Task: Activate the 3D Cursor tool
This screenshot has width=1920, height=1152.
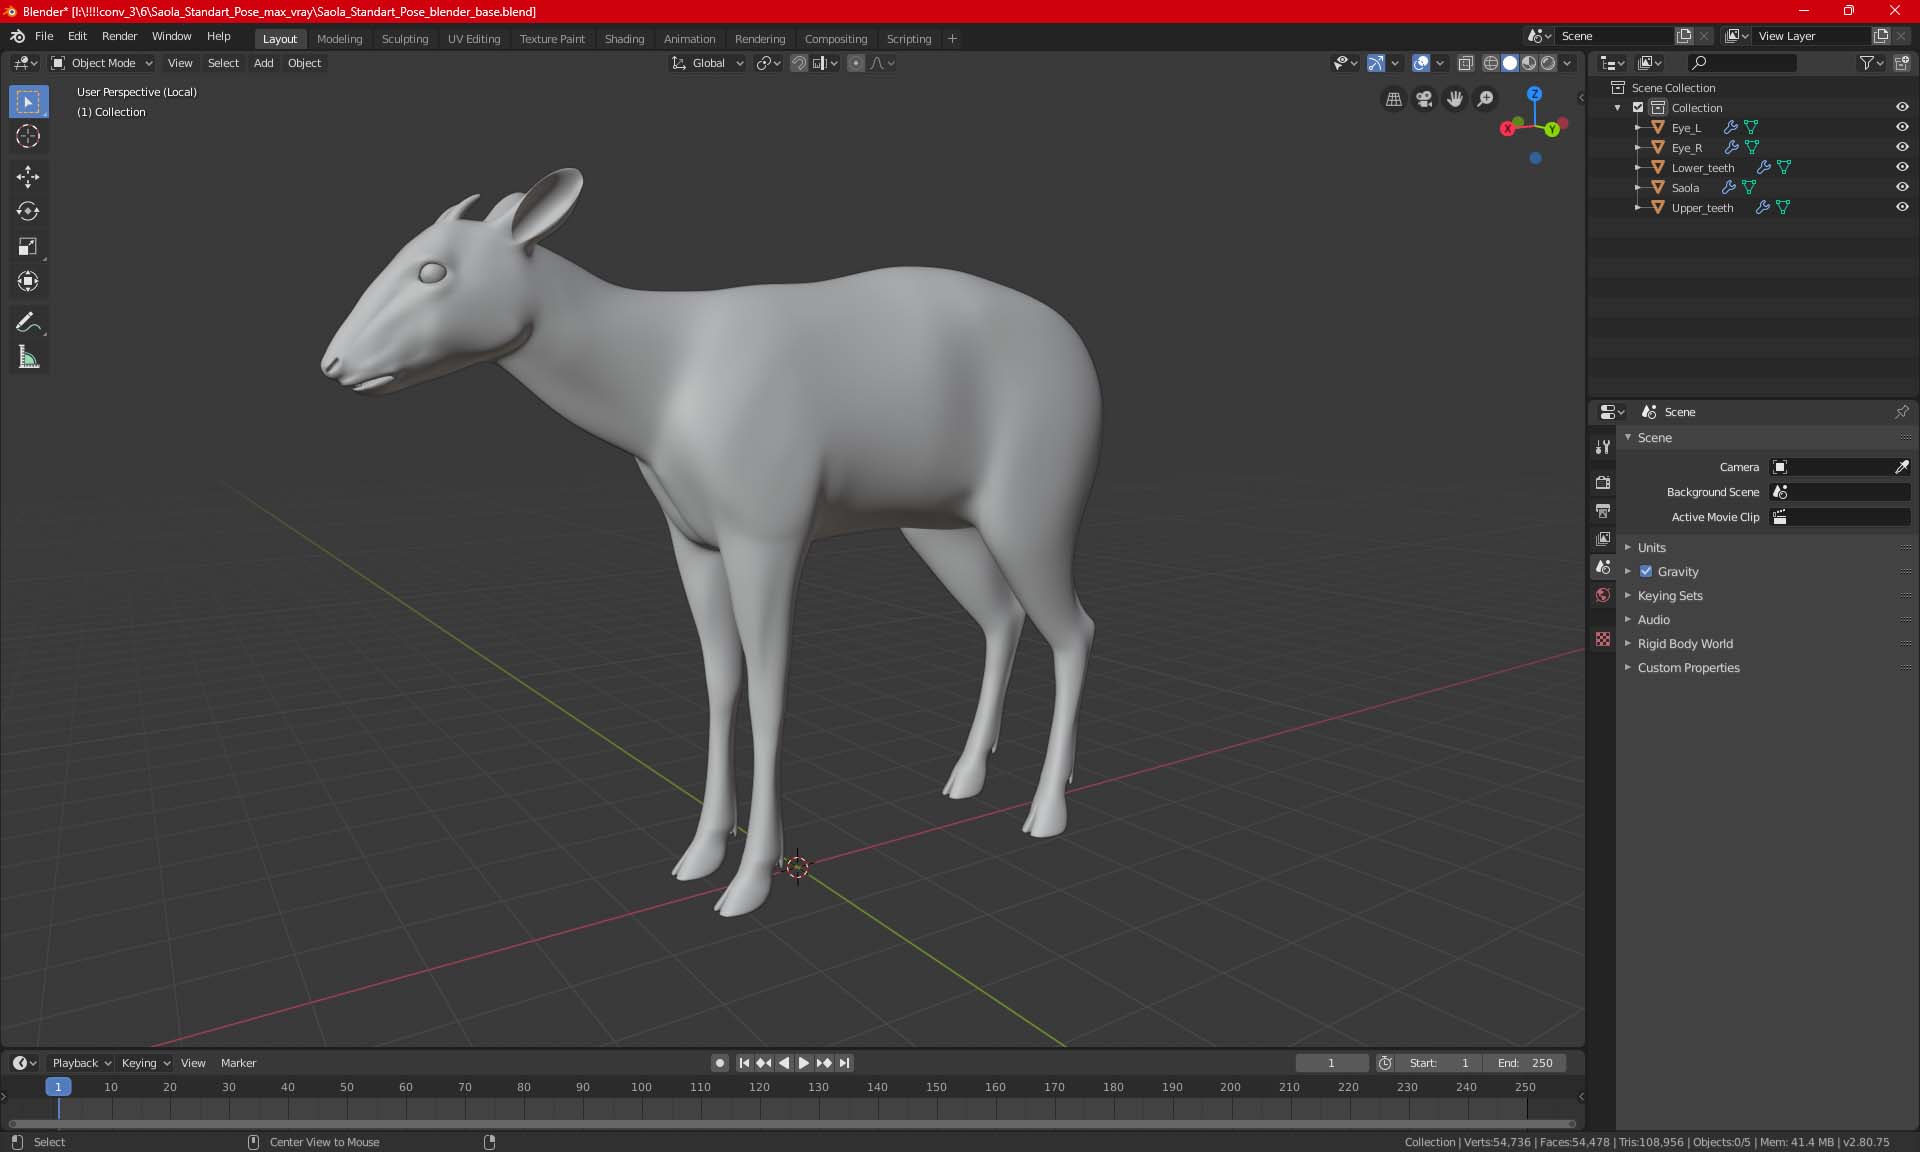Action: (28, 137)
